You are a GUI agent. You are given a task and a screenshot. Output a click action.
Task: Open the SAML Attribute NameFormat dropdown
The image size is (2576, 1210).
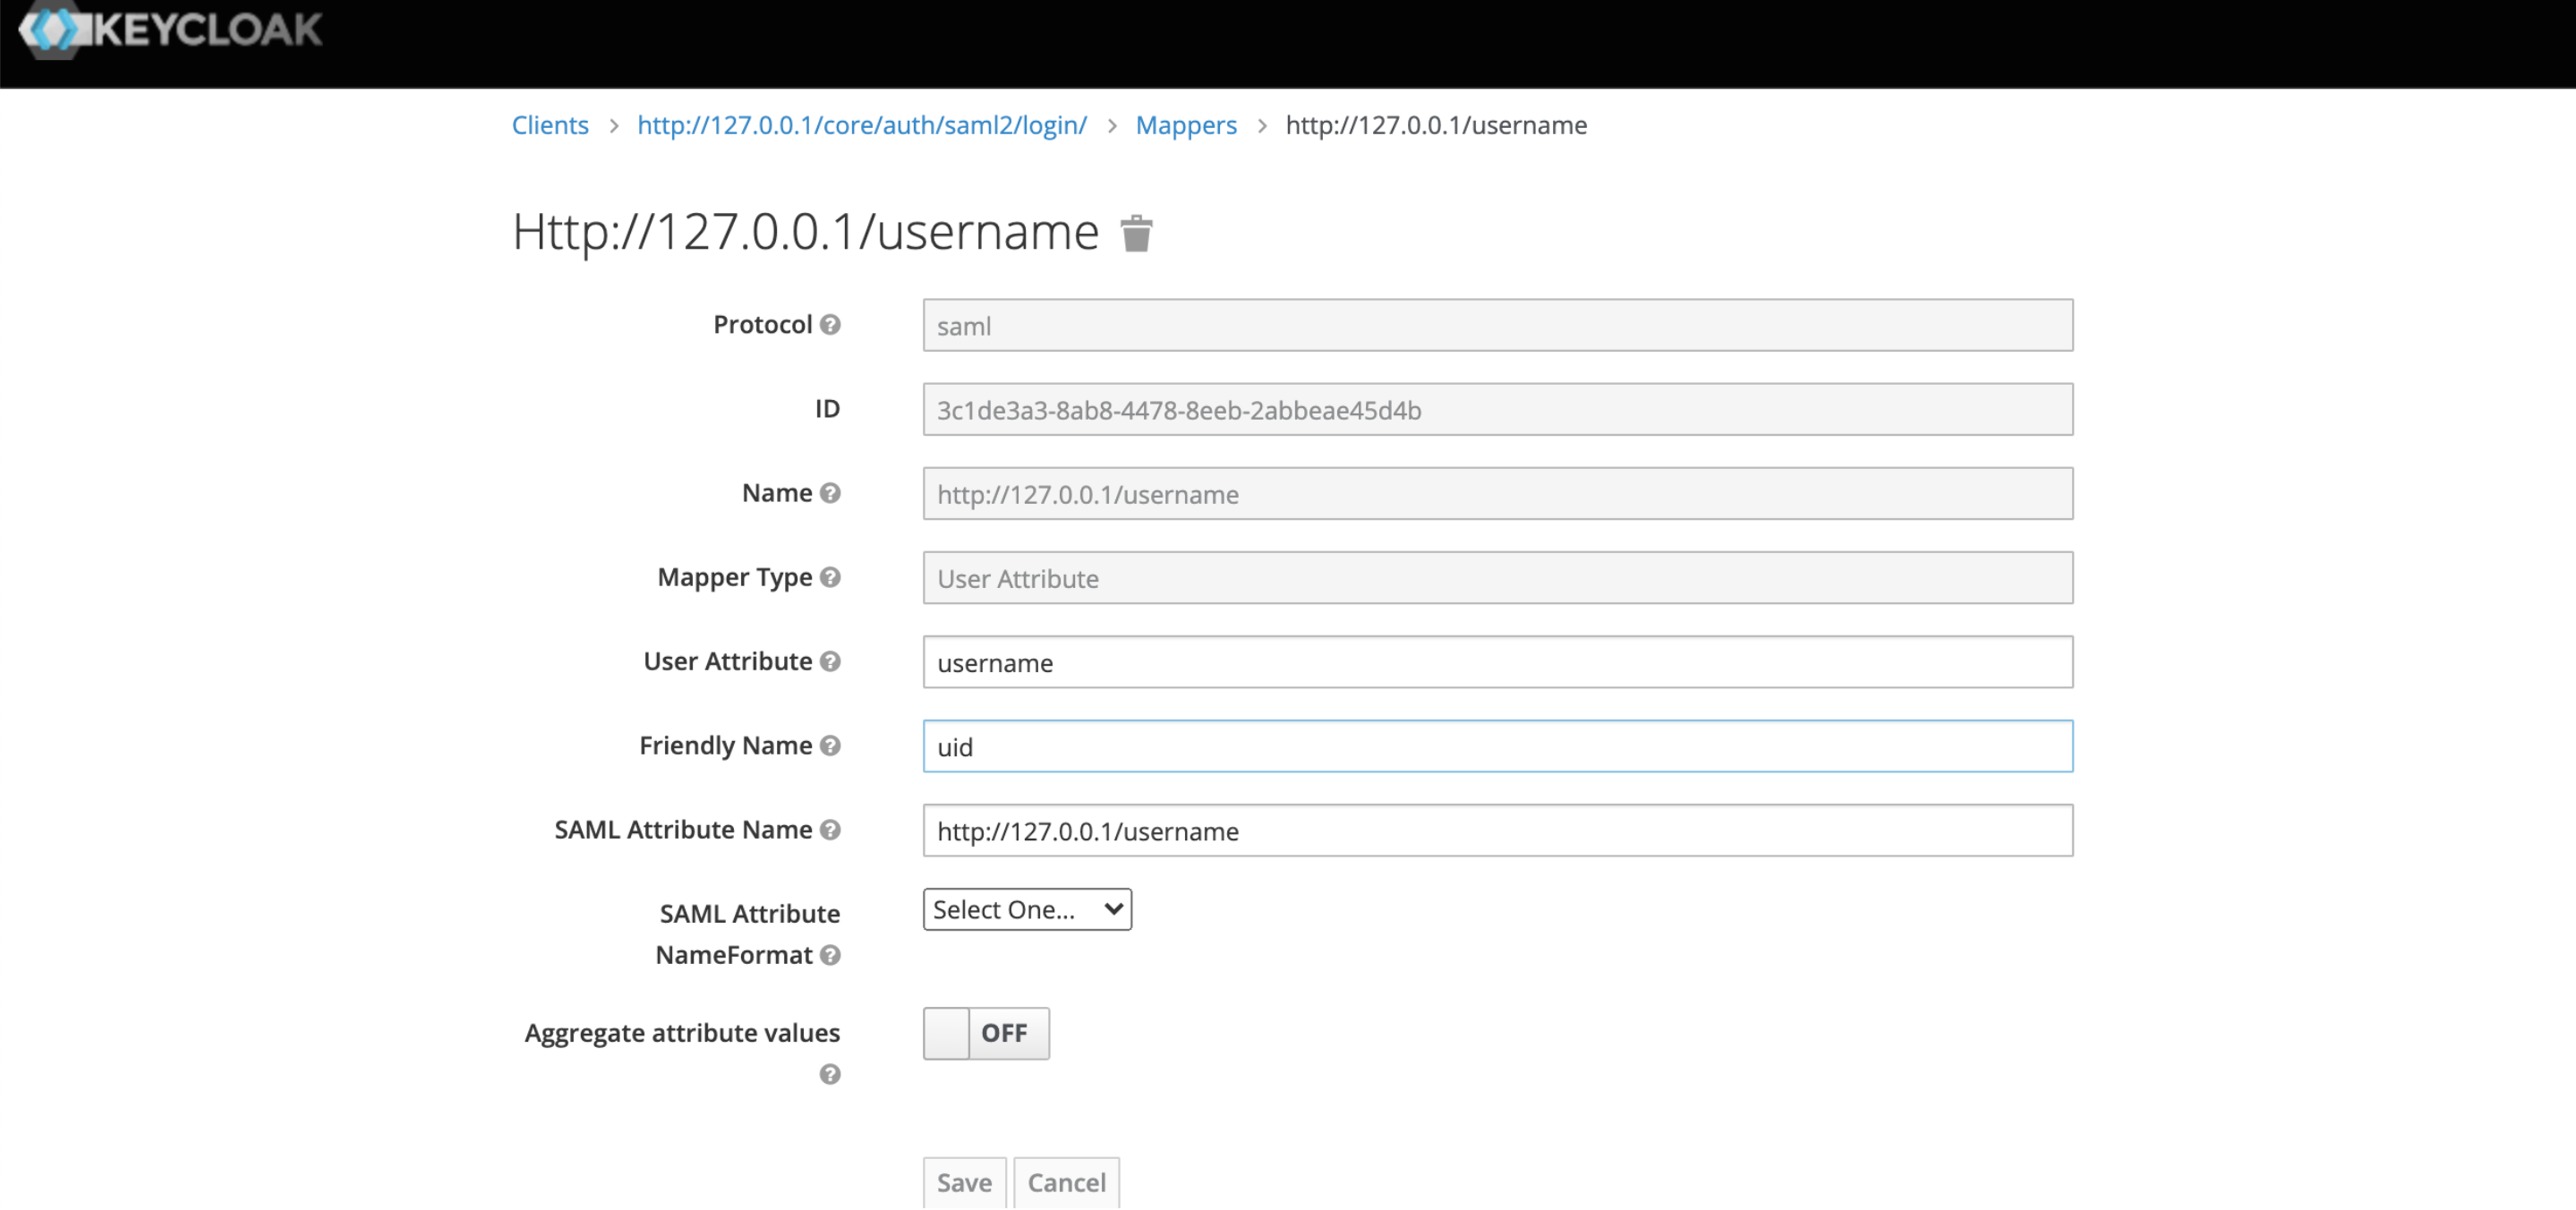point(1026,909)
